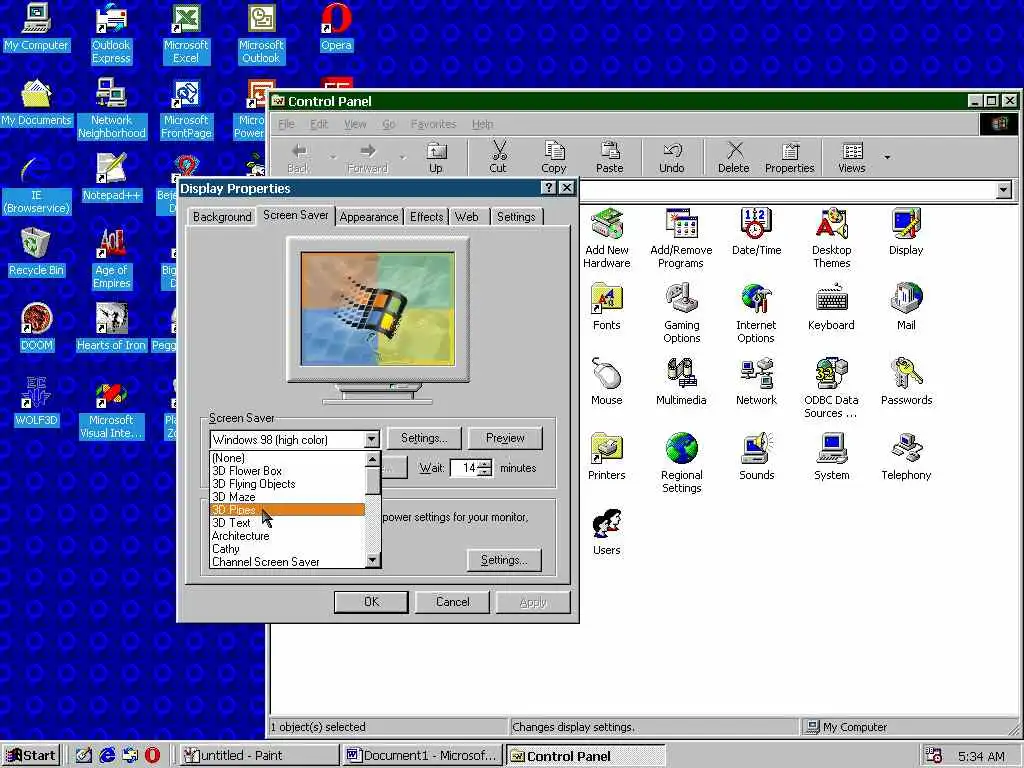Click the Undo toolbar button
This screenshot has width=1024, height=768.
coord(671,158)
